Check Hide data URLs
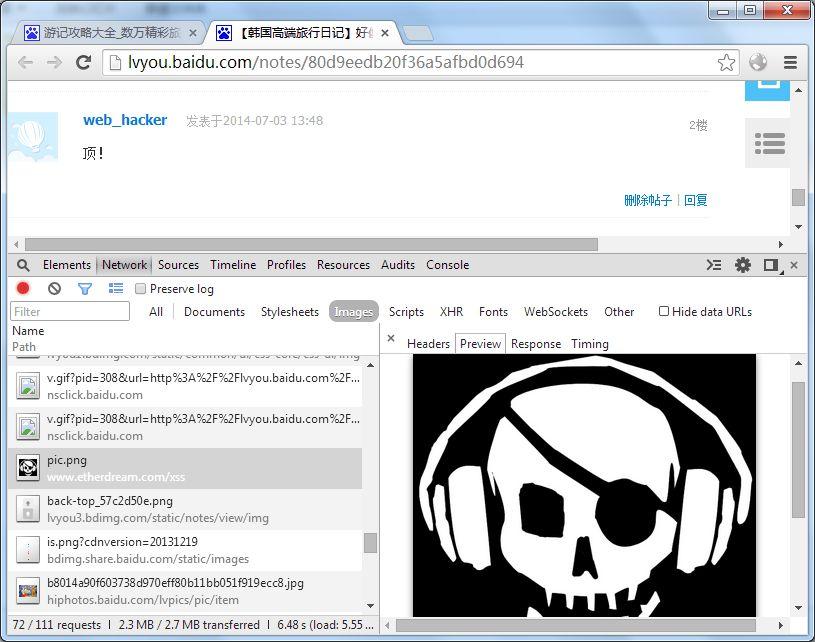This screenshot has height=642, width=815. (664, 311)
